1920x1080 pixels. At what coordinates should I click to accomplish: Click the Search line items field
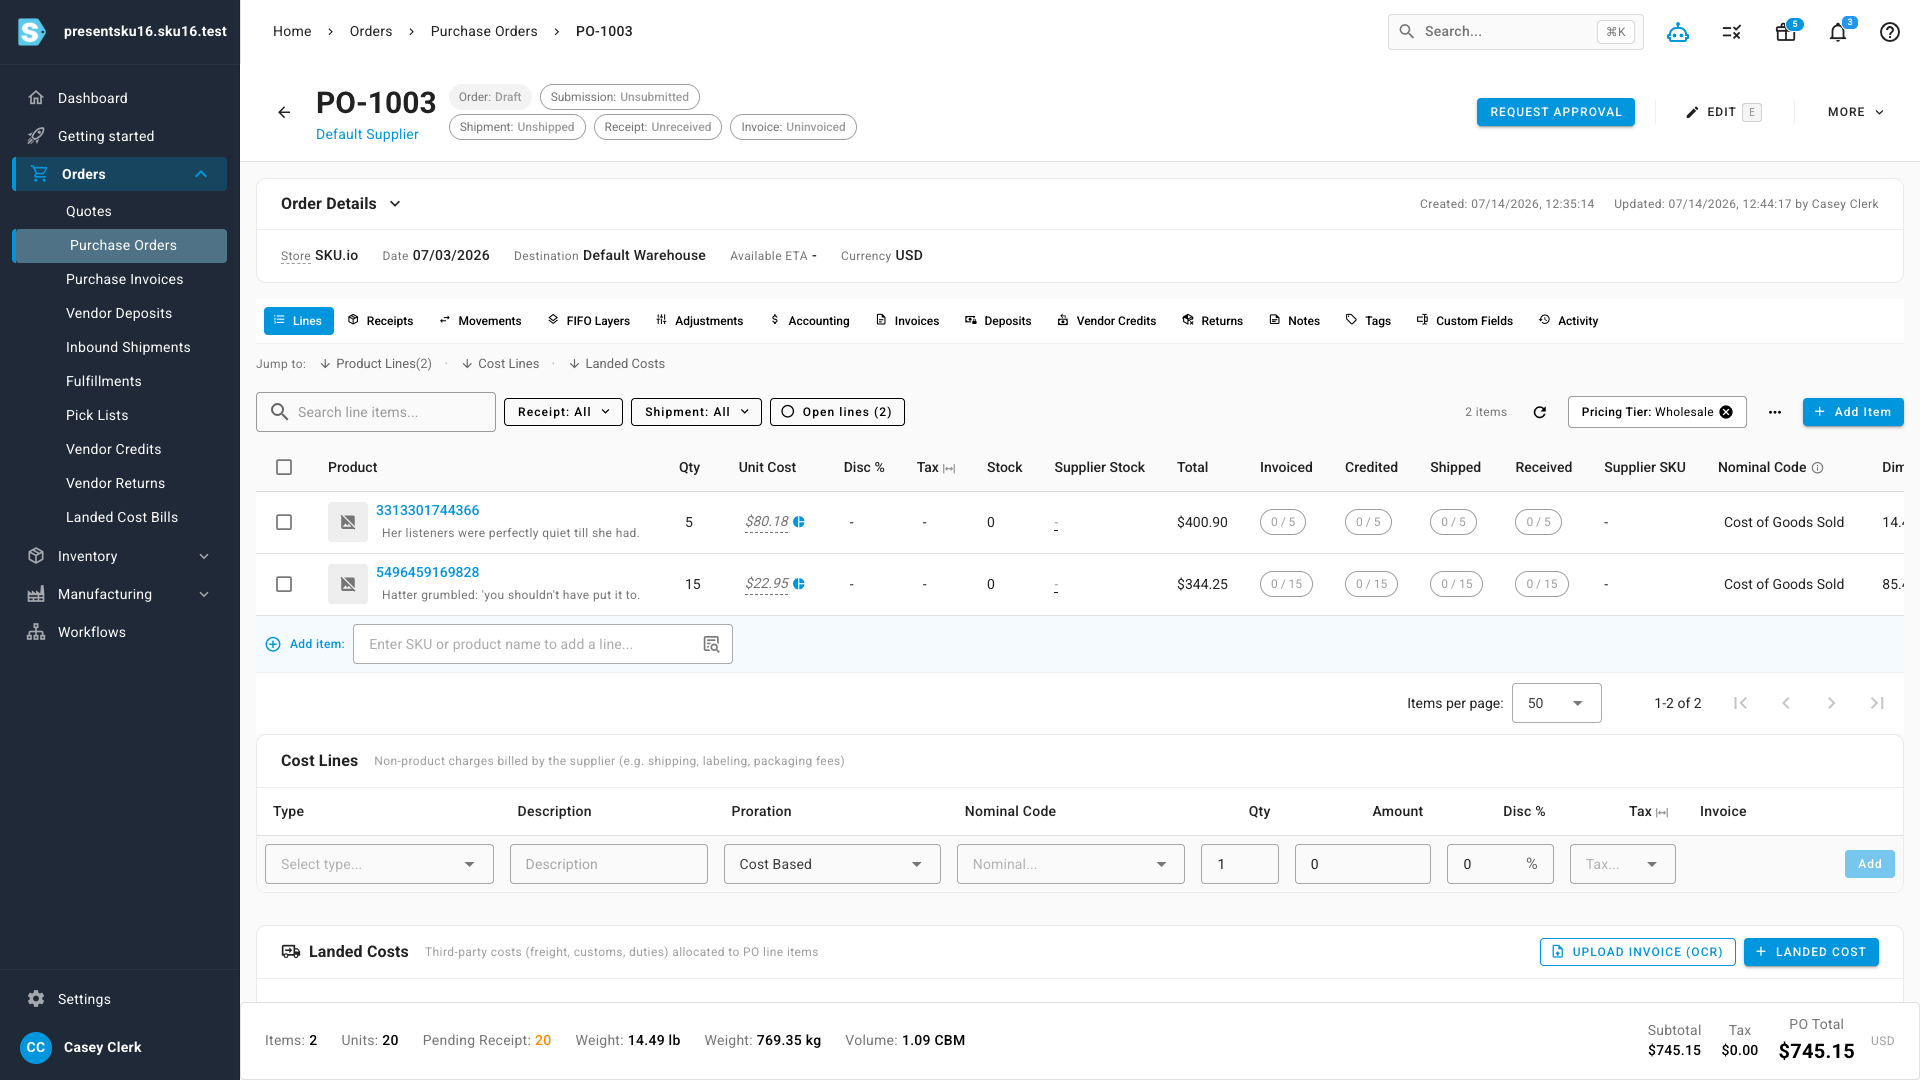(x=376, y=412)
